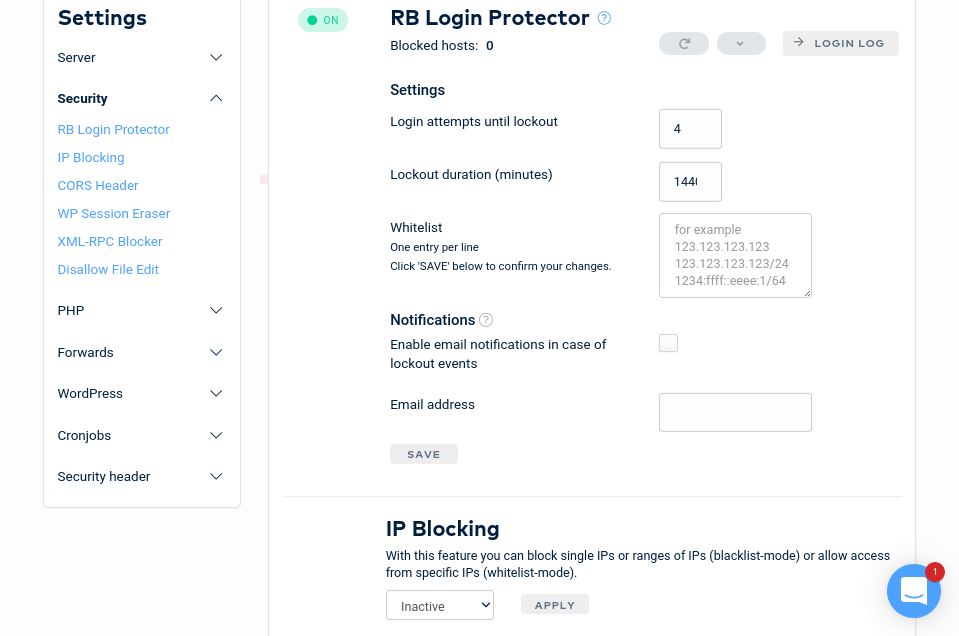
Task: Expand the Security header section
Action: pyautogui.click(x=140, y=477)
